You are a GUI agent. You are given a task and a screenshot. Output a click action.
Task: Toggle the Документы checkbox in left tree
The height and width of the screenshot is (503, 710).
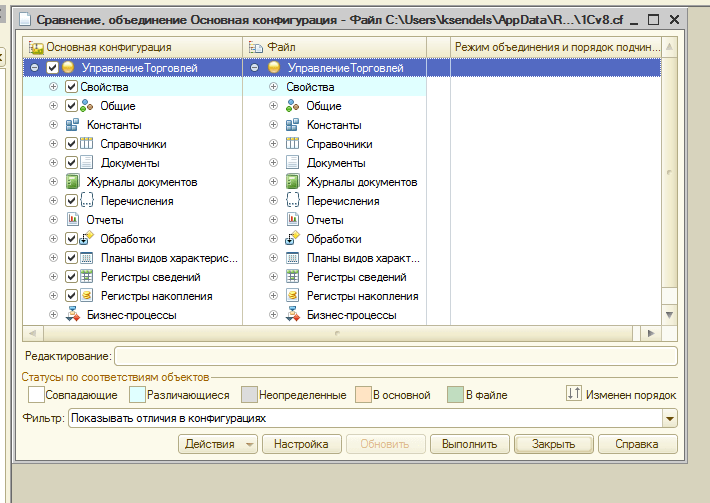[x=72, y=163]
